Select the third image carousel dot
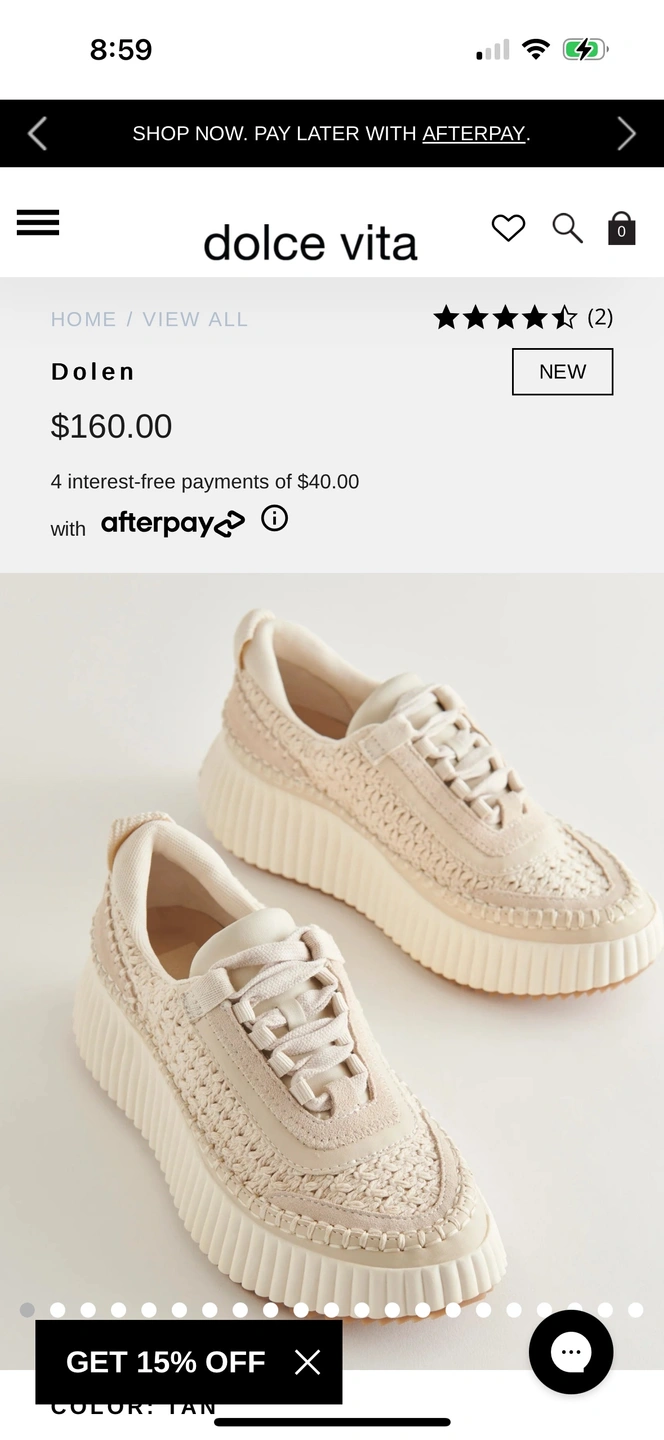The height and width of the screenshot is (1440, 664). coord(88,1310)
